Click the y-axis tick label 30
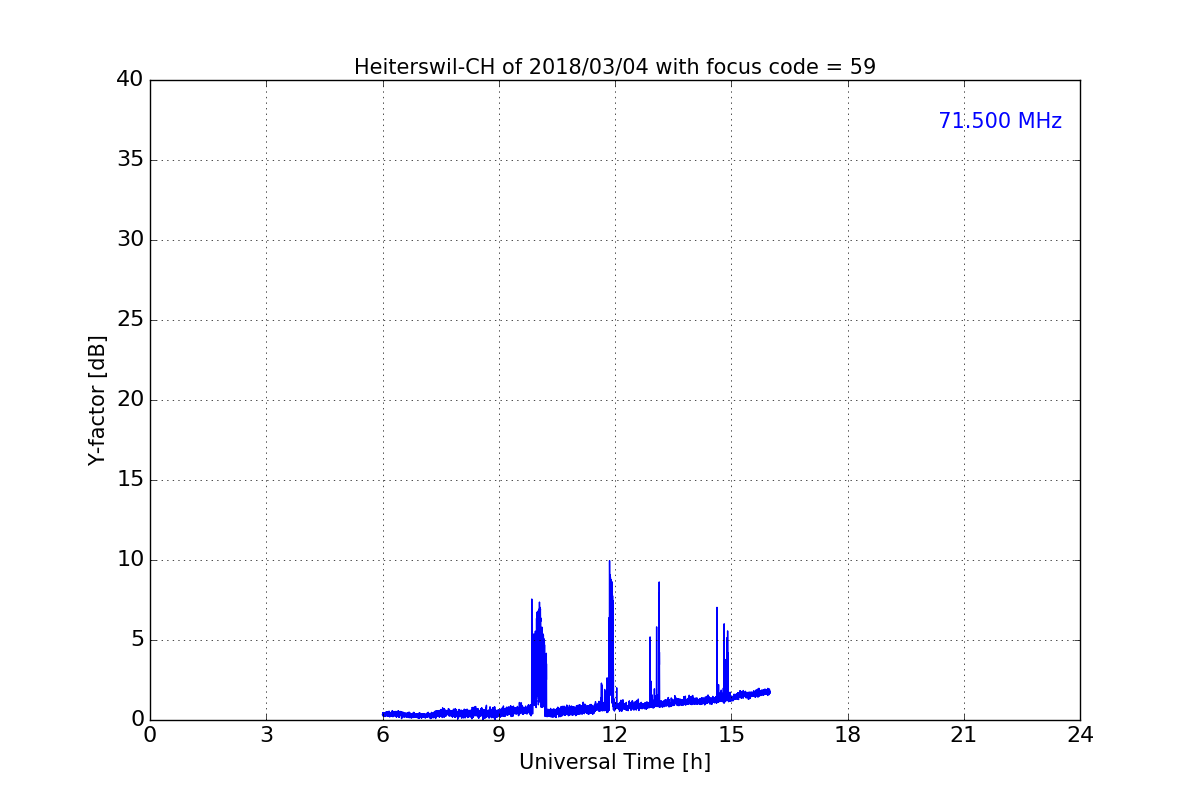Viewport: 1200px width, 800px height. 130,240
